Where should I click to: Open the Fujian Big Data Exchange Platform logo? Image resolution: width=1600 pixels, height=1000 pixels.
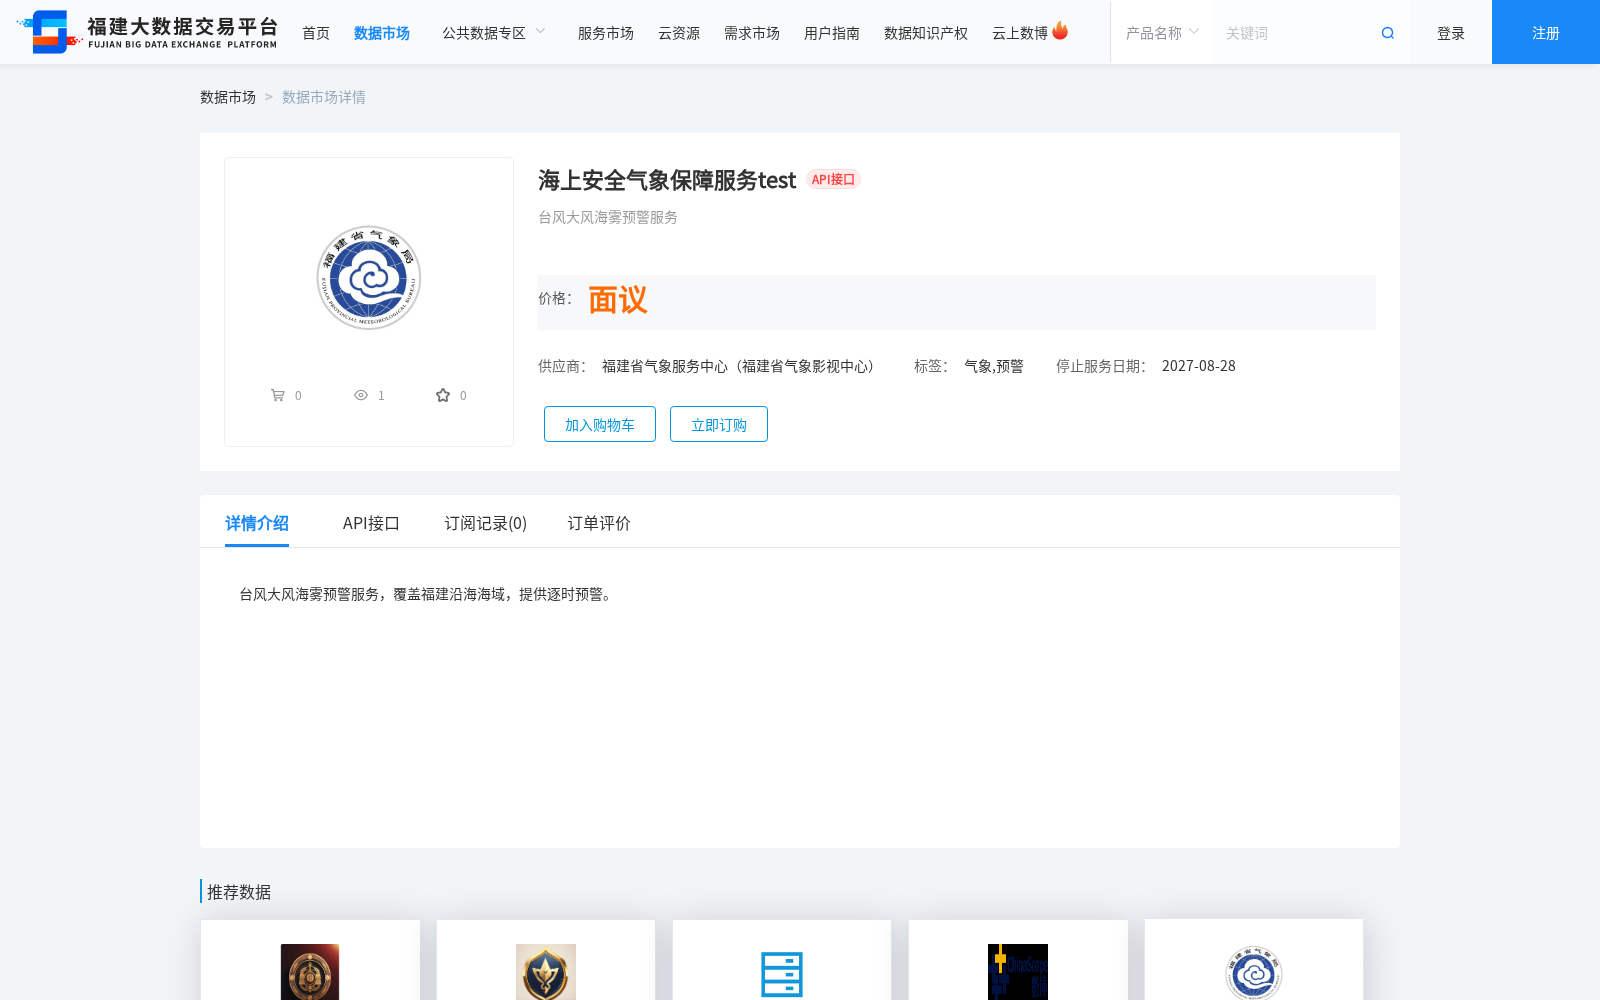(x=147, y=32)
